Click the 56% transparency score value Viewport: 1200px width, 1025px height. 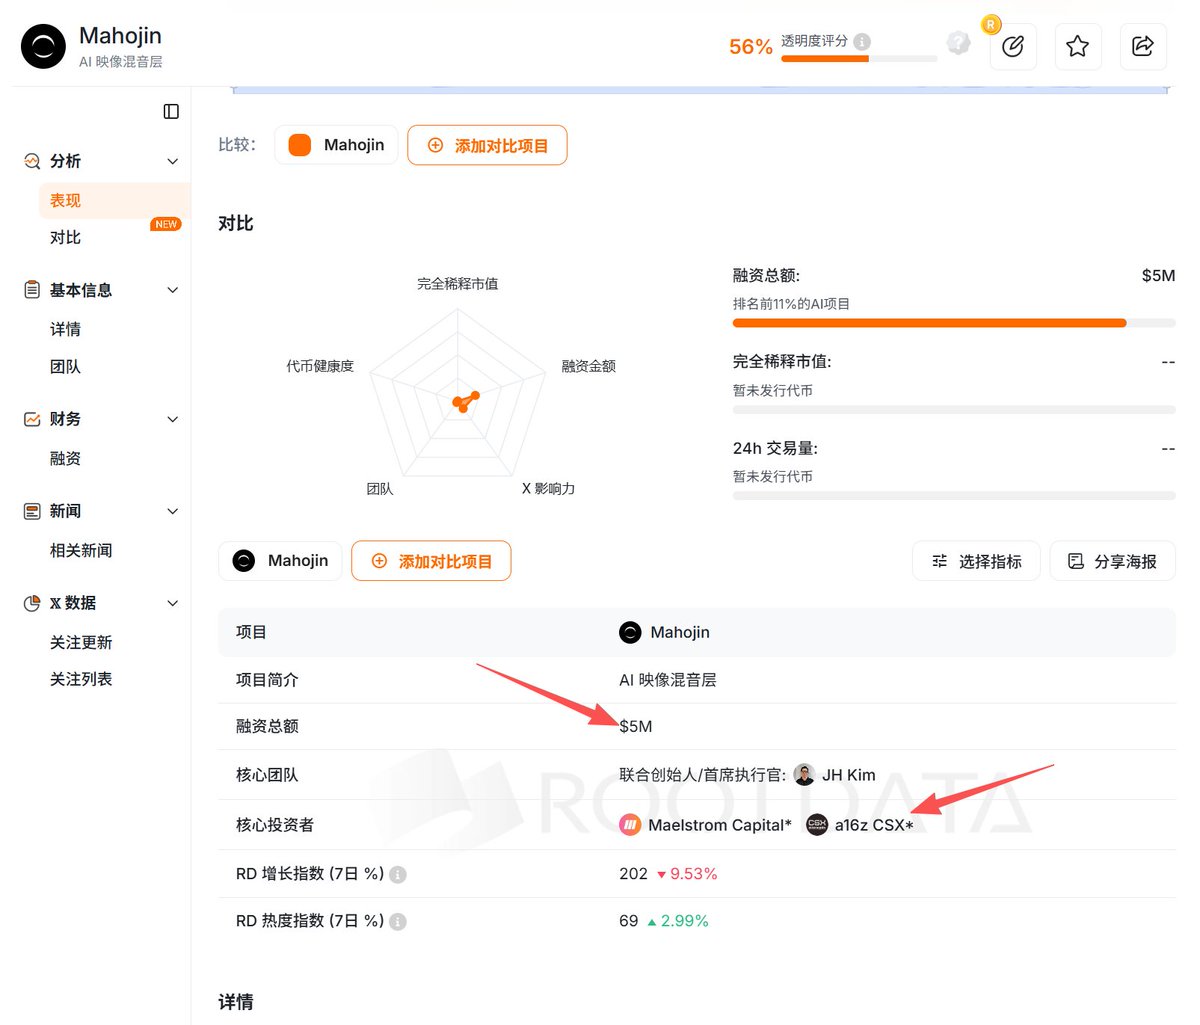(751, 47)
